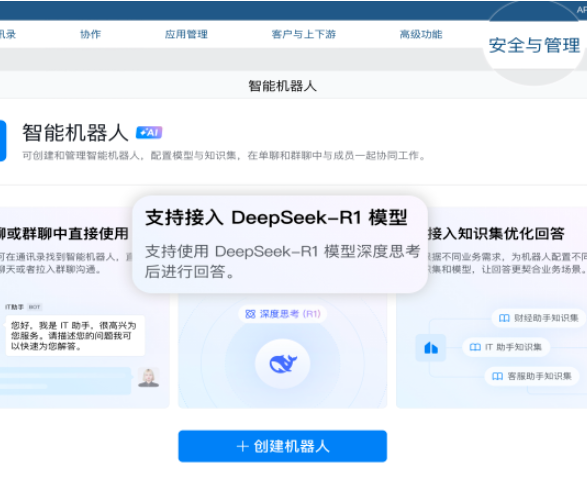Select the 客服助手知识集 tag

click(x=532, y=376)
